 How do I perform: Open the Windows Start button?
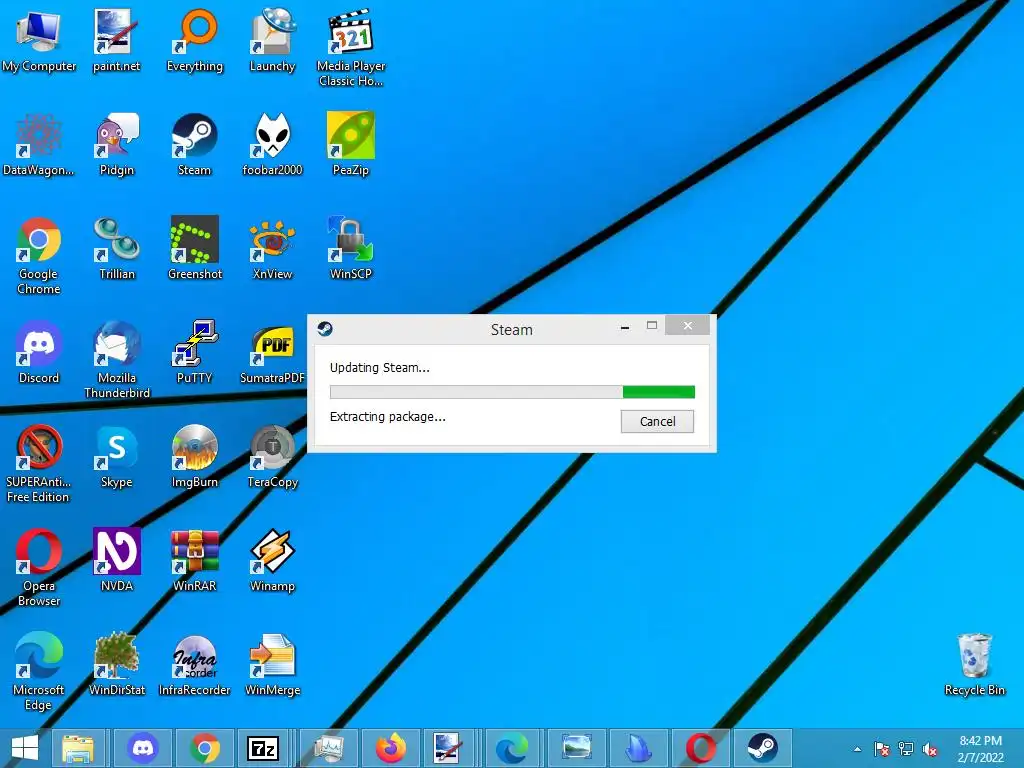click(x=25, y=748)
